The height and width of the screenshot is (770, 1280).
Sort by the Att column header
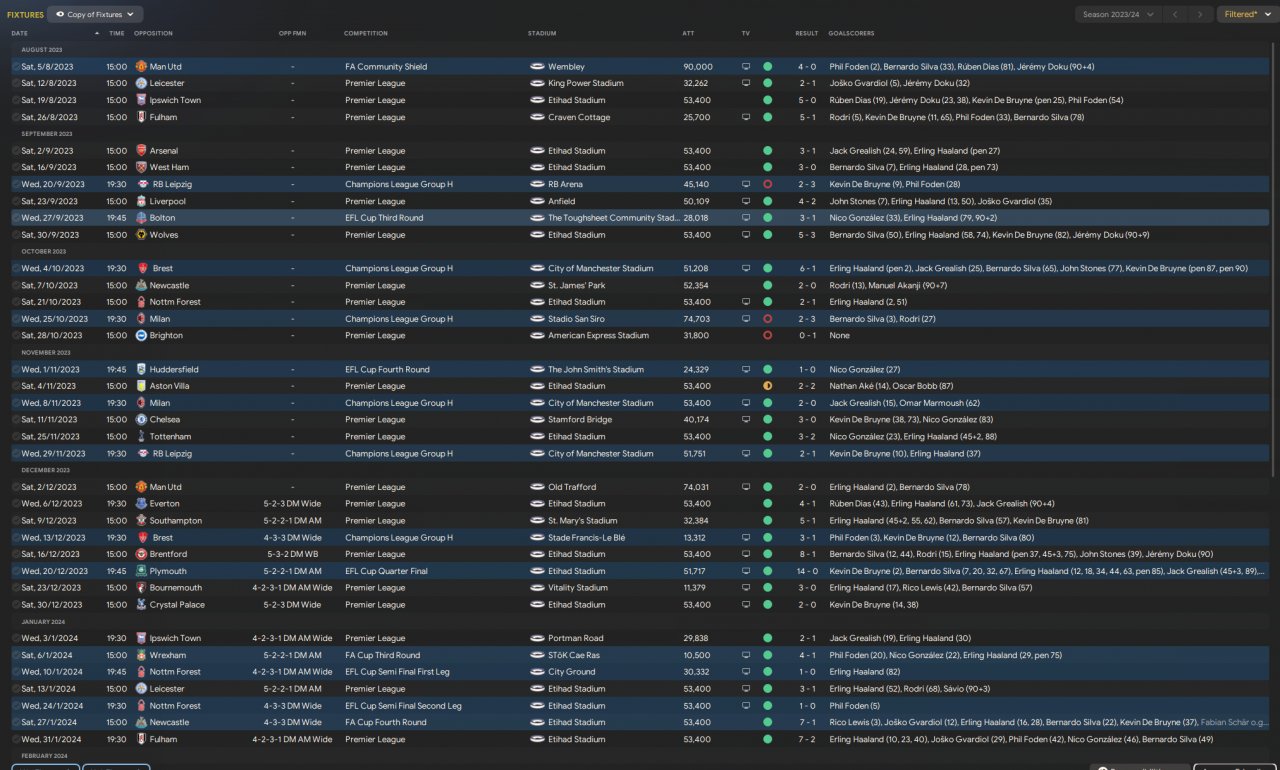[688, 33]
